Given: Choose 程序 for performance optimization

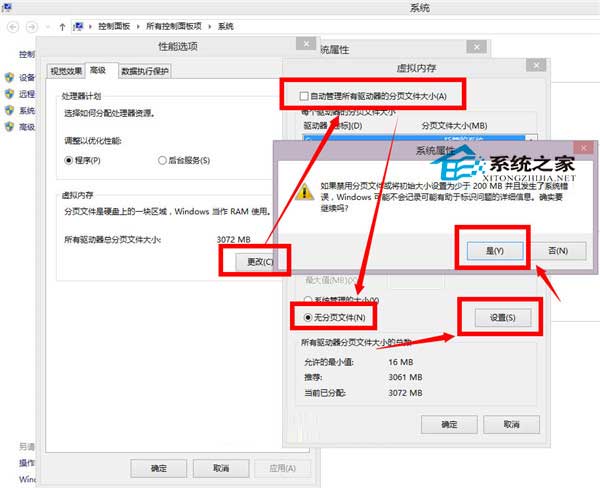Looking at the screenshot, I should pos(69,159).
